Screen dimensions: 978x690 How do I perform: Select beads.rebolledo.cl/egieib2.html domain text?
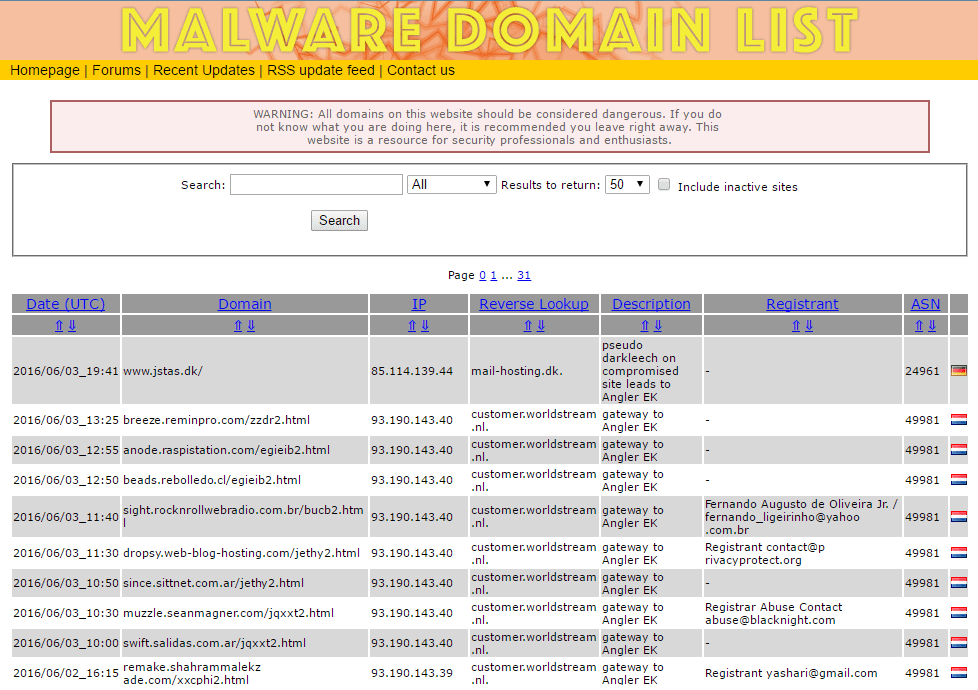tap(212, 480)
